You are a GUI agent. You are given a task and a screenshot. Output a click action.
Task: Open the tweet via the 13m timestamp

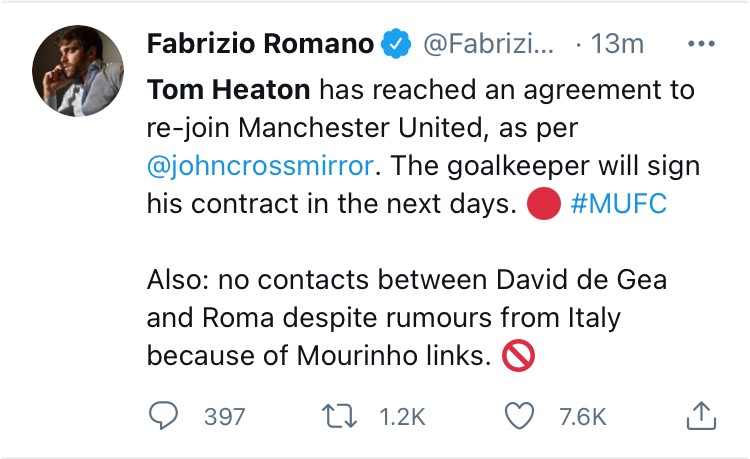pyautogui.click(x=618, y=44)
